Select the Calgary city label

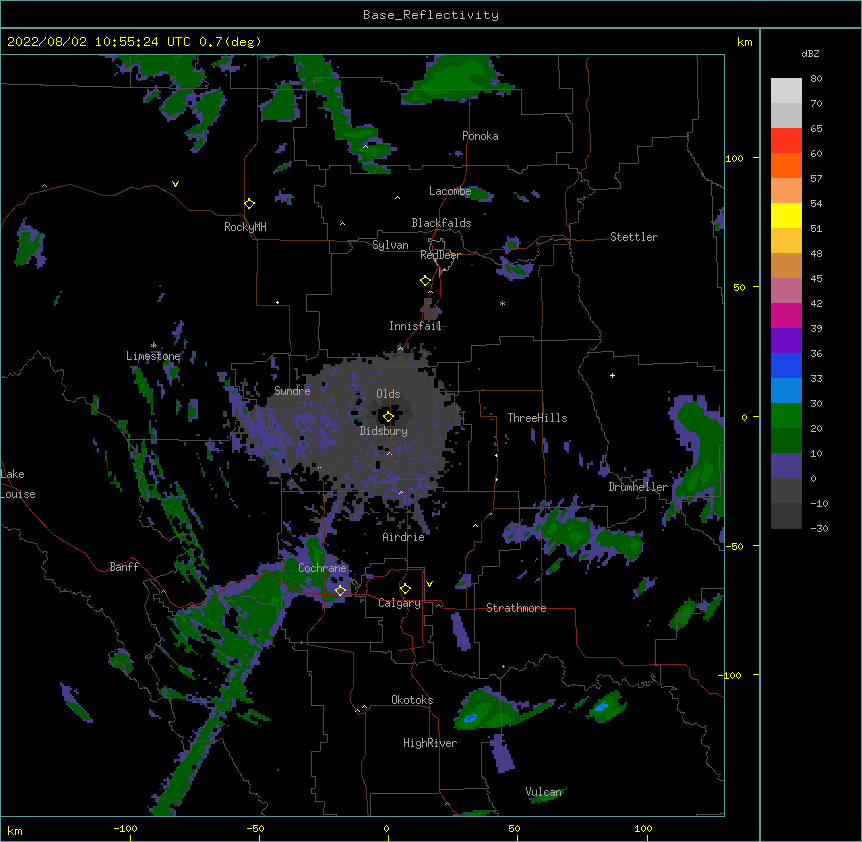tap(399, 603)
